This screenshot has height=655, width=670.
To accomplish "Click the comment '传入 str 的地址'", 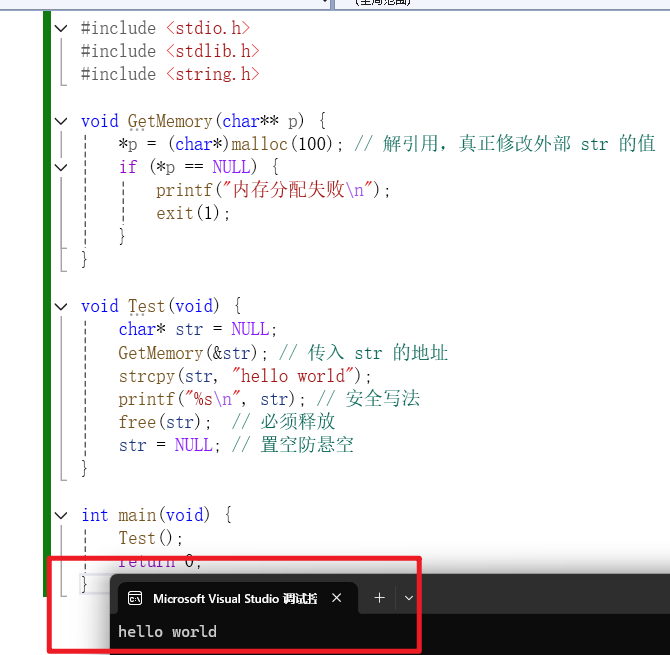I will click(x=378, y=353).
